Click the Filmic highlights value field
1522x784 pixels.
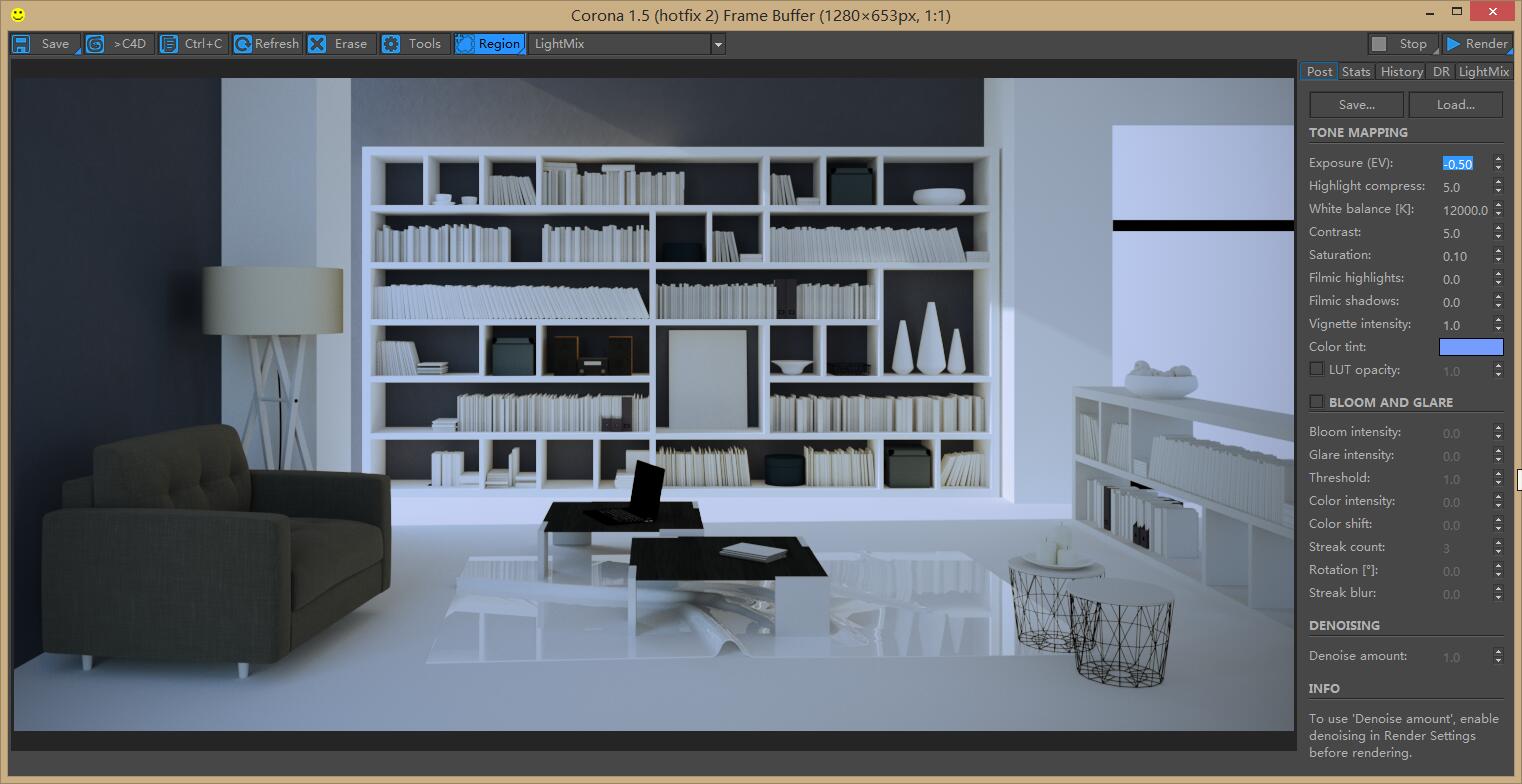1465,279
